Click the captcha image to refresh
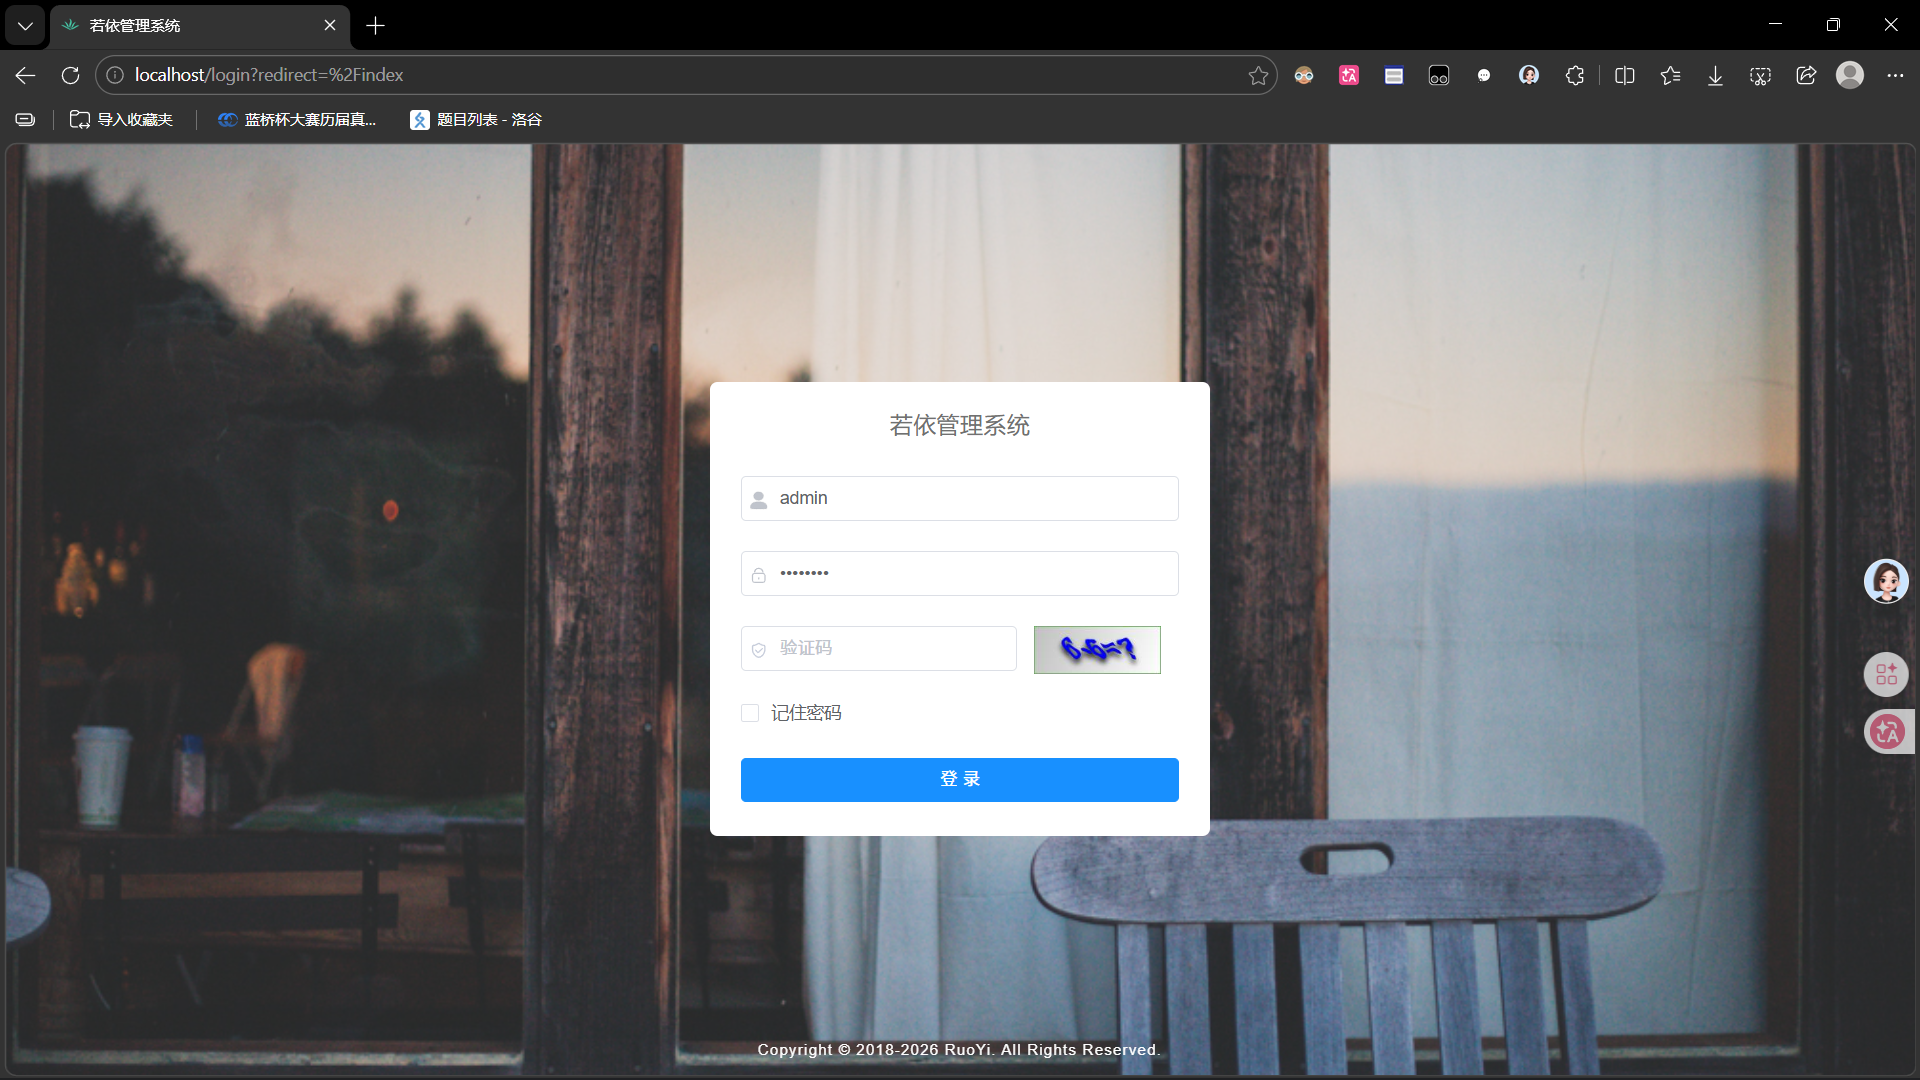This screenshot has height=1080, width=1920. tap(1097, 650)
